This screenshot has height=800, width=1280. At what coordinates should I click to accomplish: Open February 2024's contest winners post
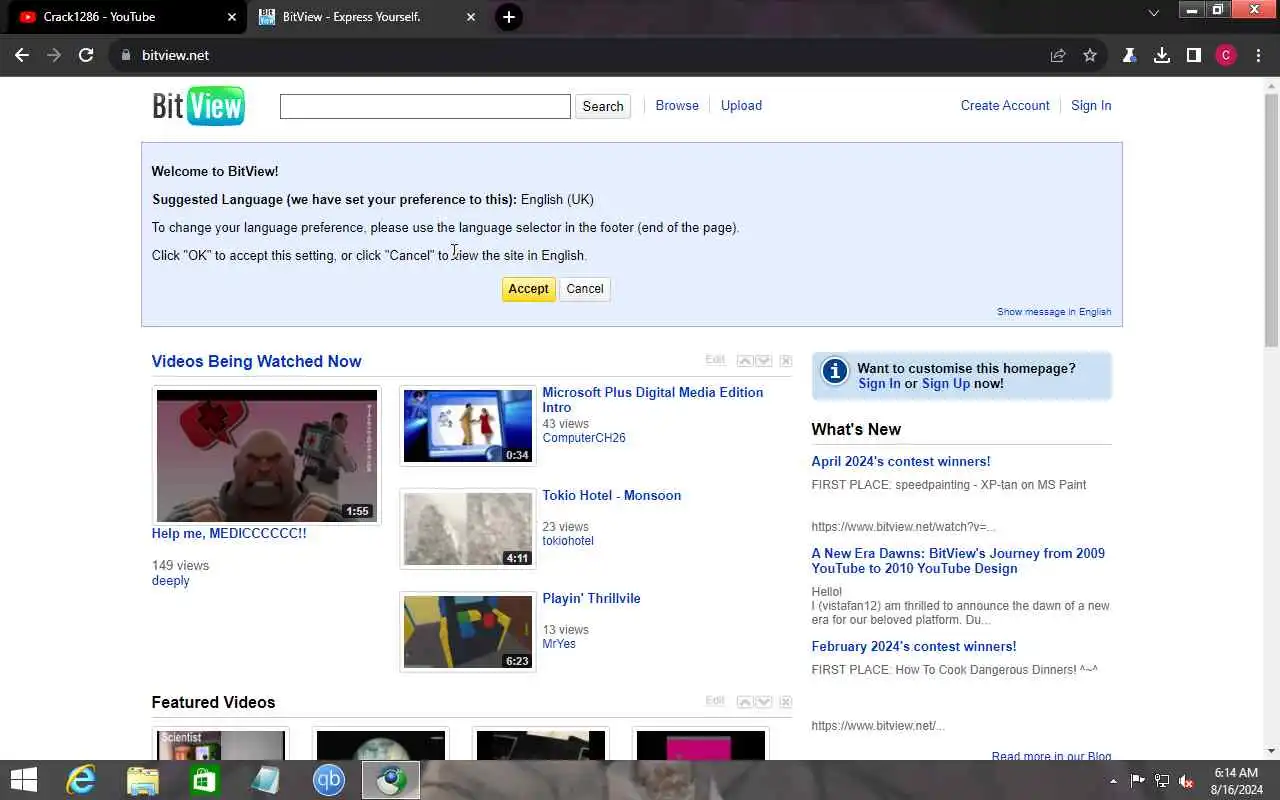point(914,646)
